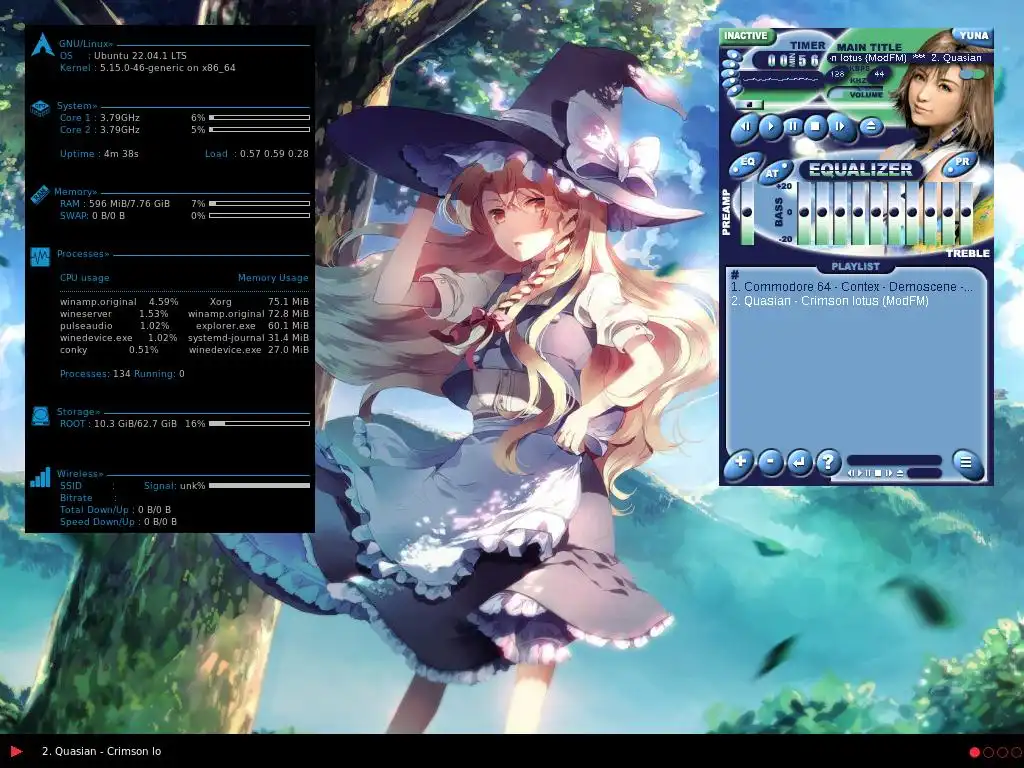Click the topmost clutterbar round button
Image resolution: width=1024 pixels, height=768 pixels.
733,55
